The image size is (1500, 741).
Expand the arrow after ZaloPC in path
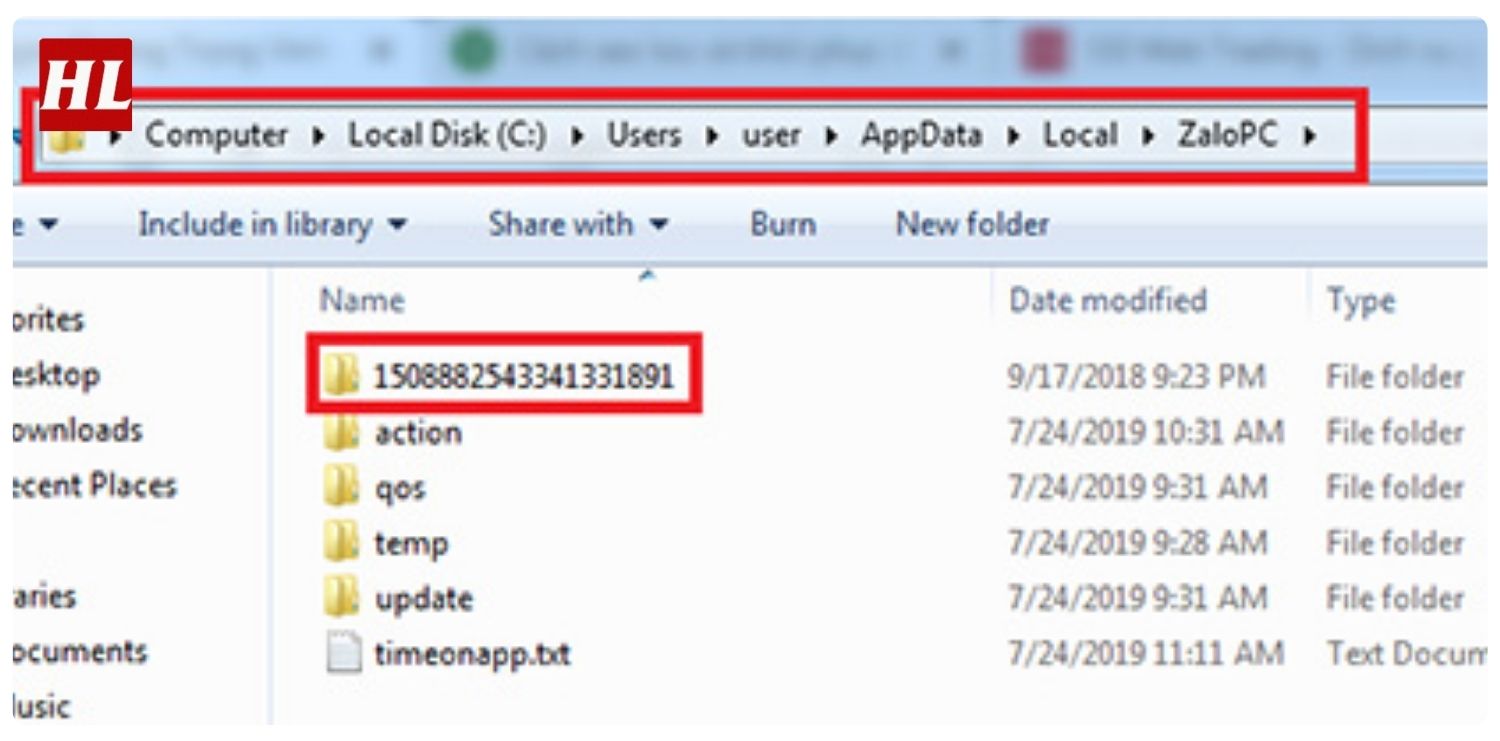1309,136
